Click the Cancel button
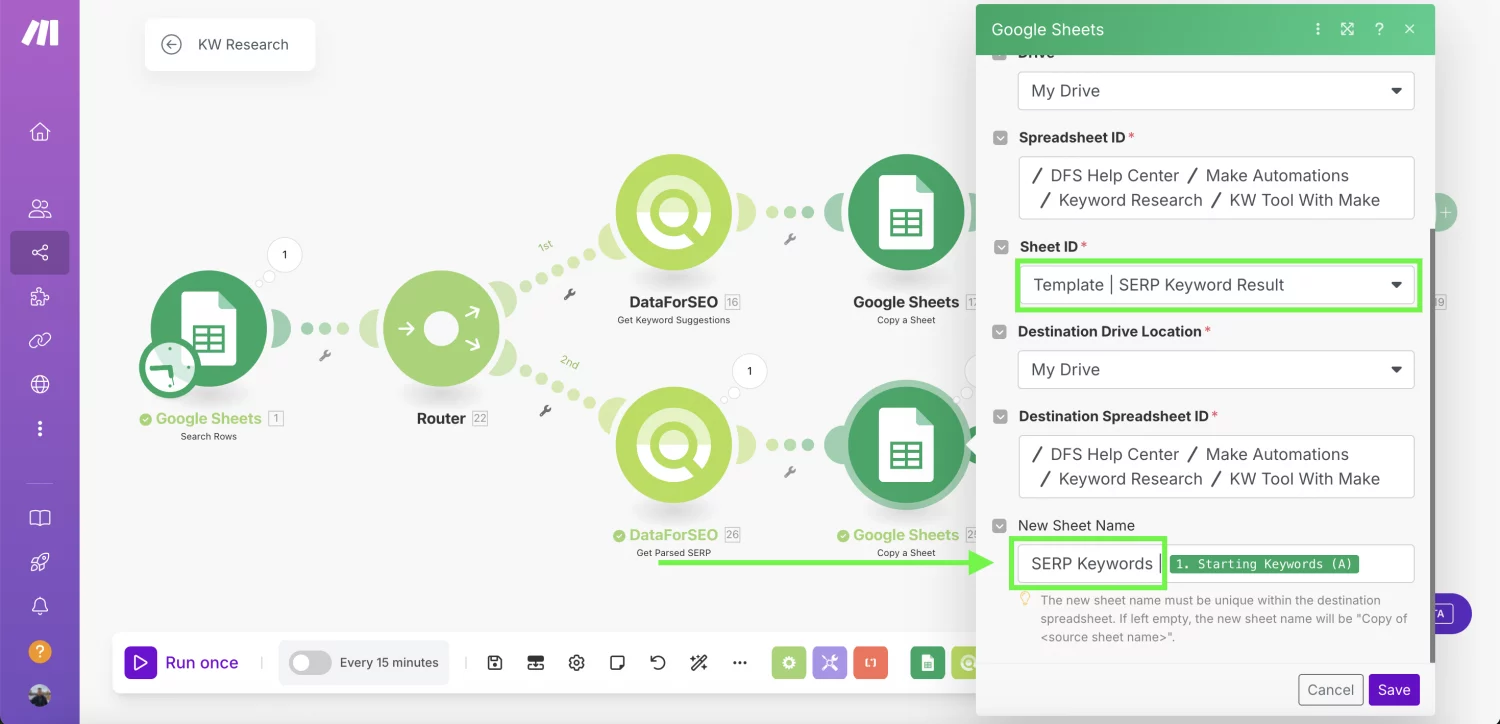Image resolution: width=1500 pixels, height=724 pixels. tap(1331, 689)
